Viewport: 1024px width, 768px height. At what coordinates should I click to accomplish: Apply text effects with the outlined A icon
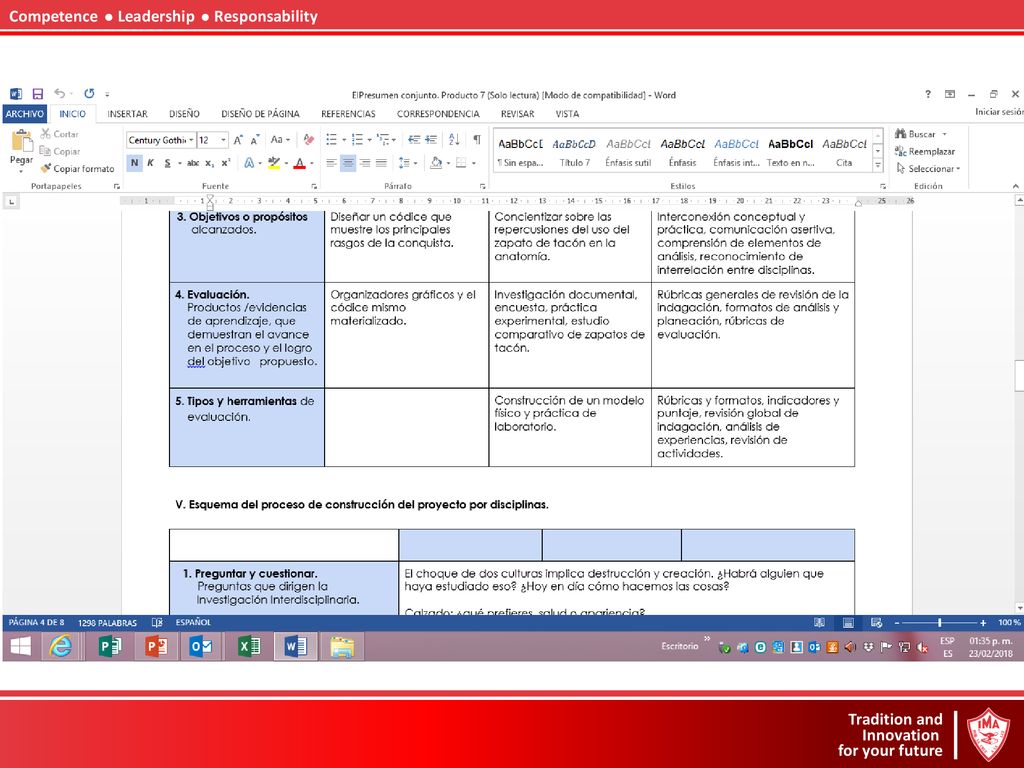249,163
